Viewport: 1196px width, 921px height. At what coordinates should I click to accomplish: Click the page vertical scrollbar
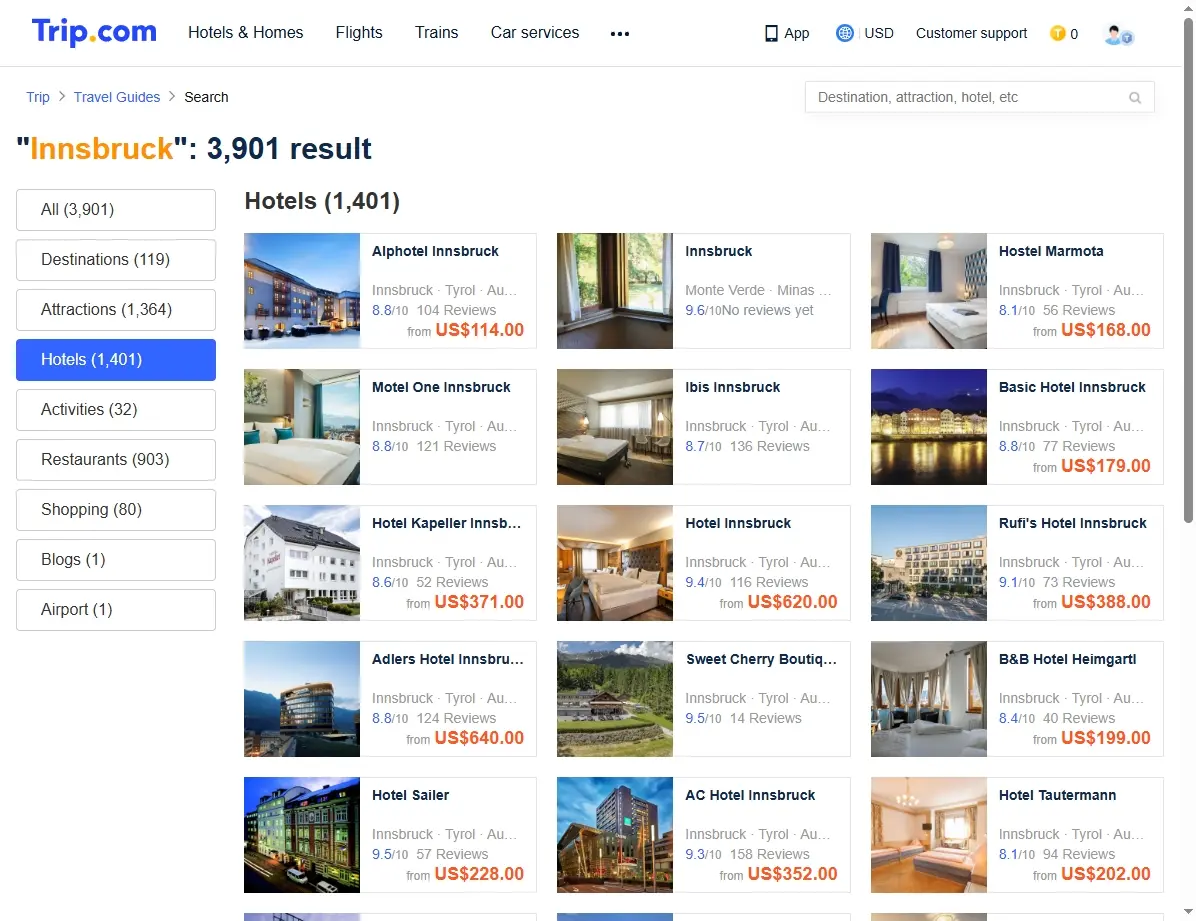1188,271
